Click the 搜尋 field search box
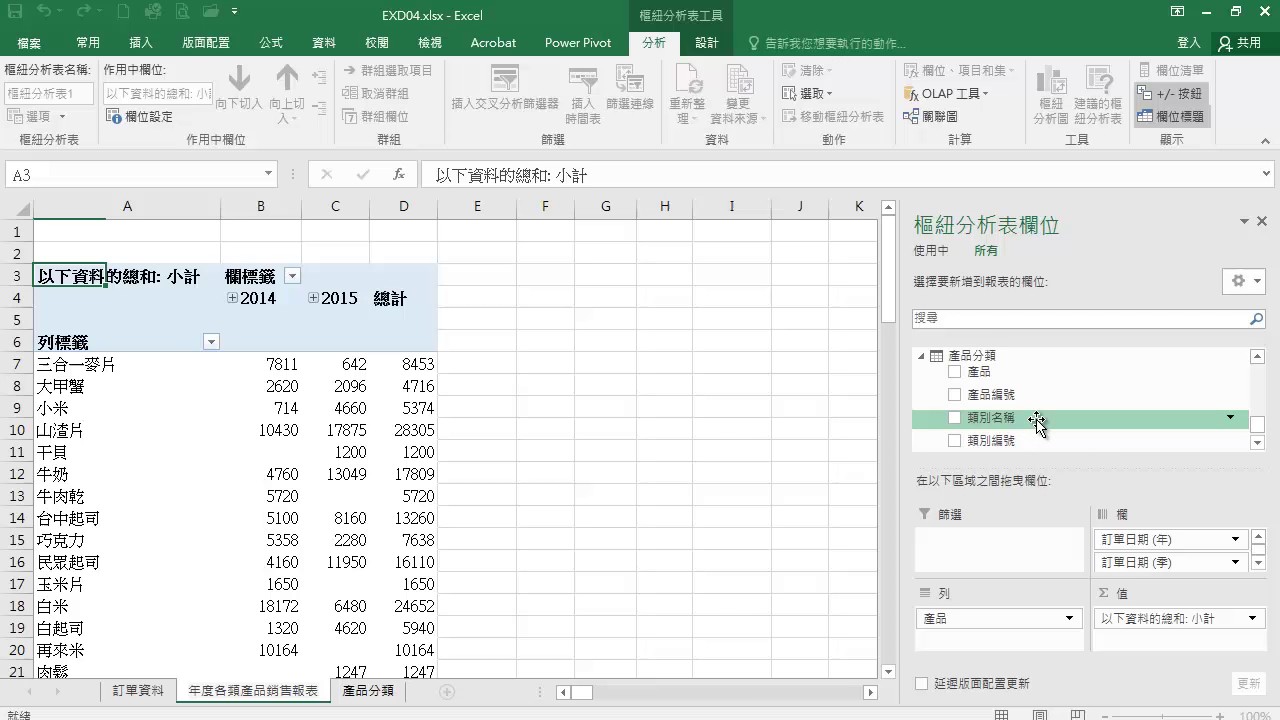 [x=1080, y=318]
